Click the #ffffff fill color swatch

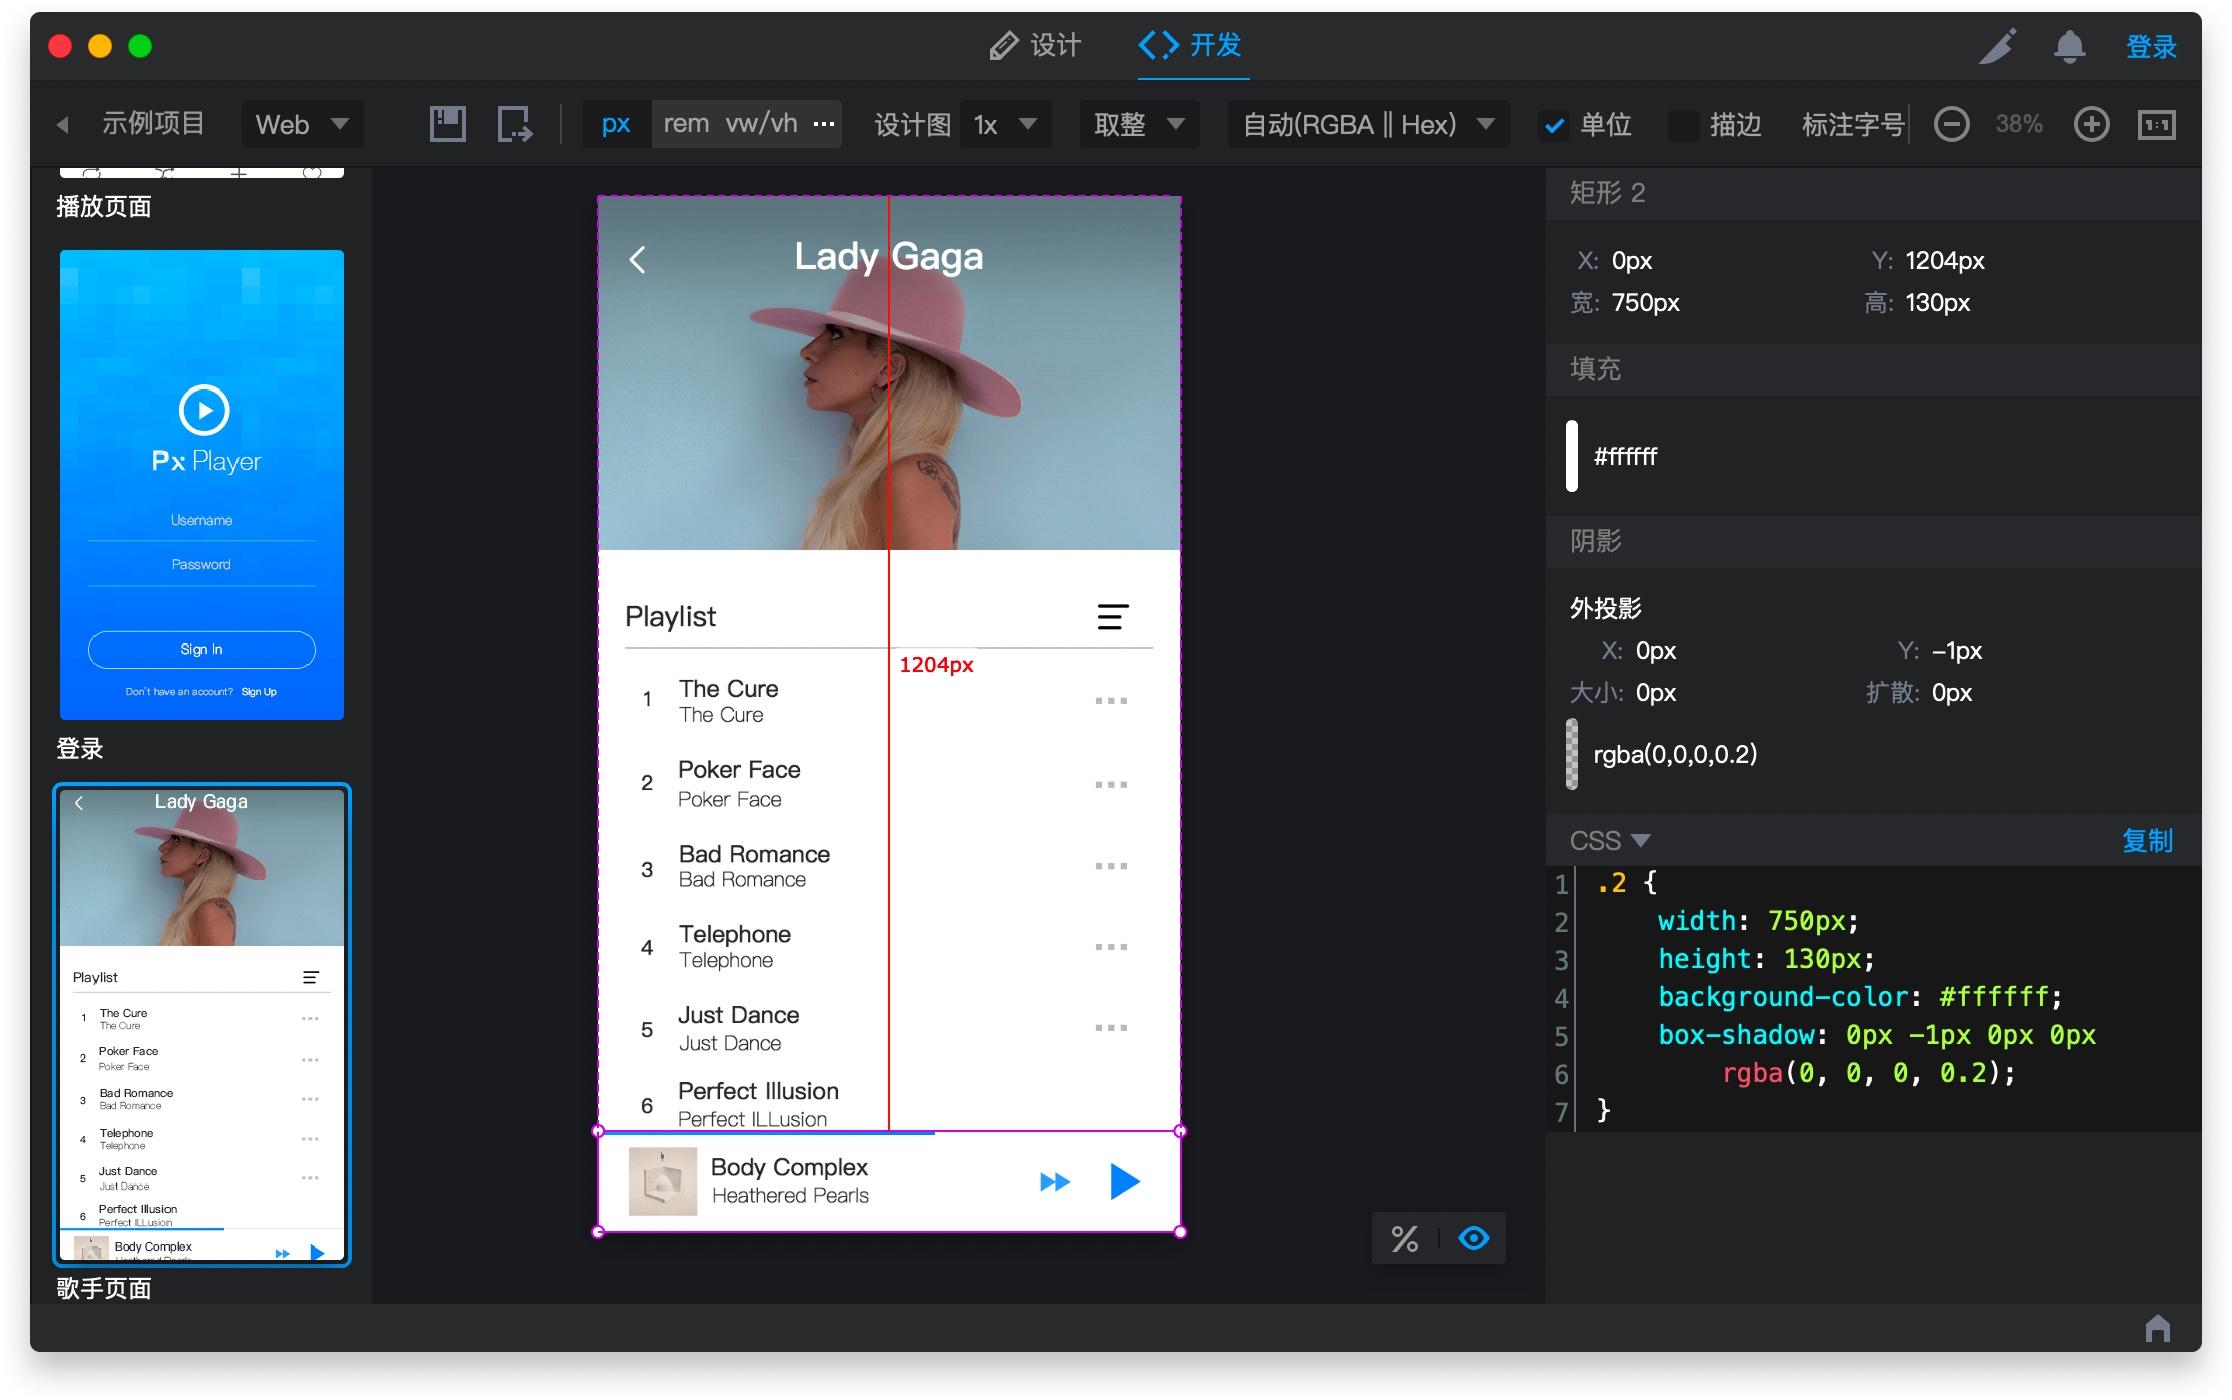1572,456
